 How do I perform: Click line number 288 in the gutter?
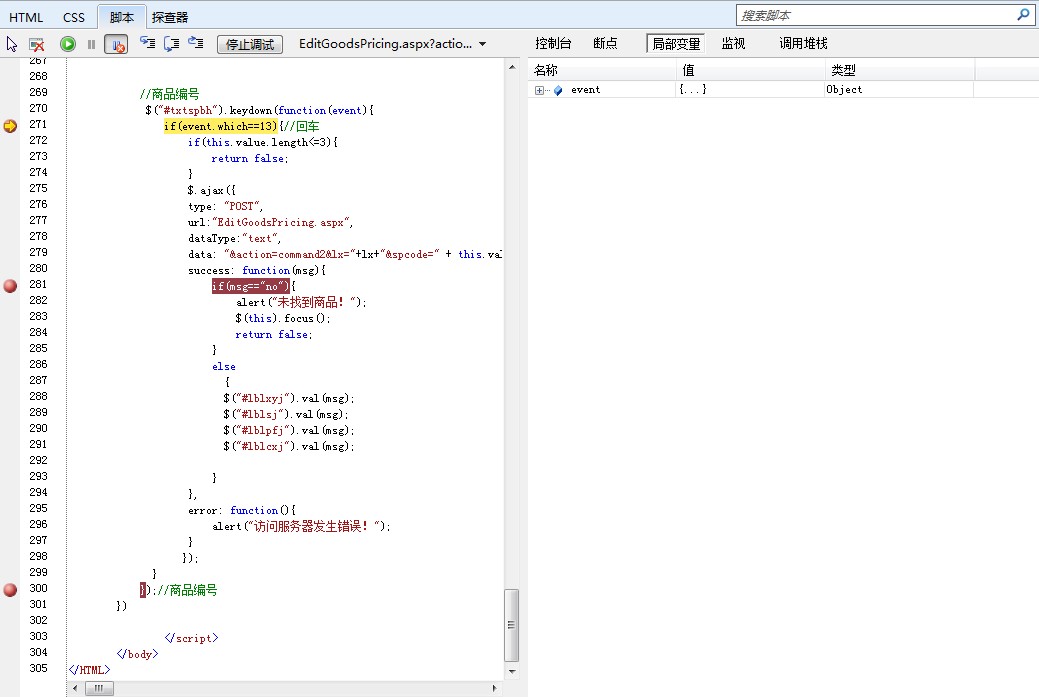tap(38, 396)
